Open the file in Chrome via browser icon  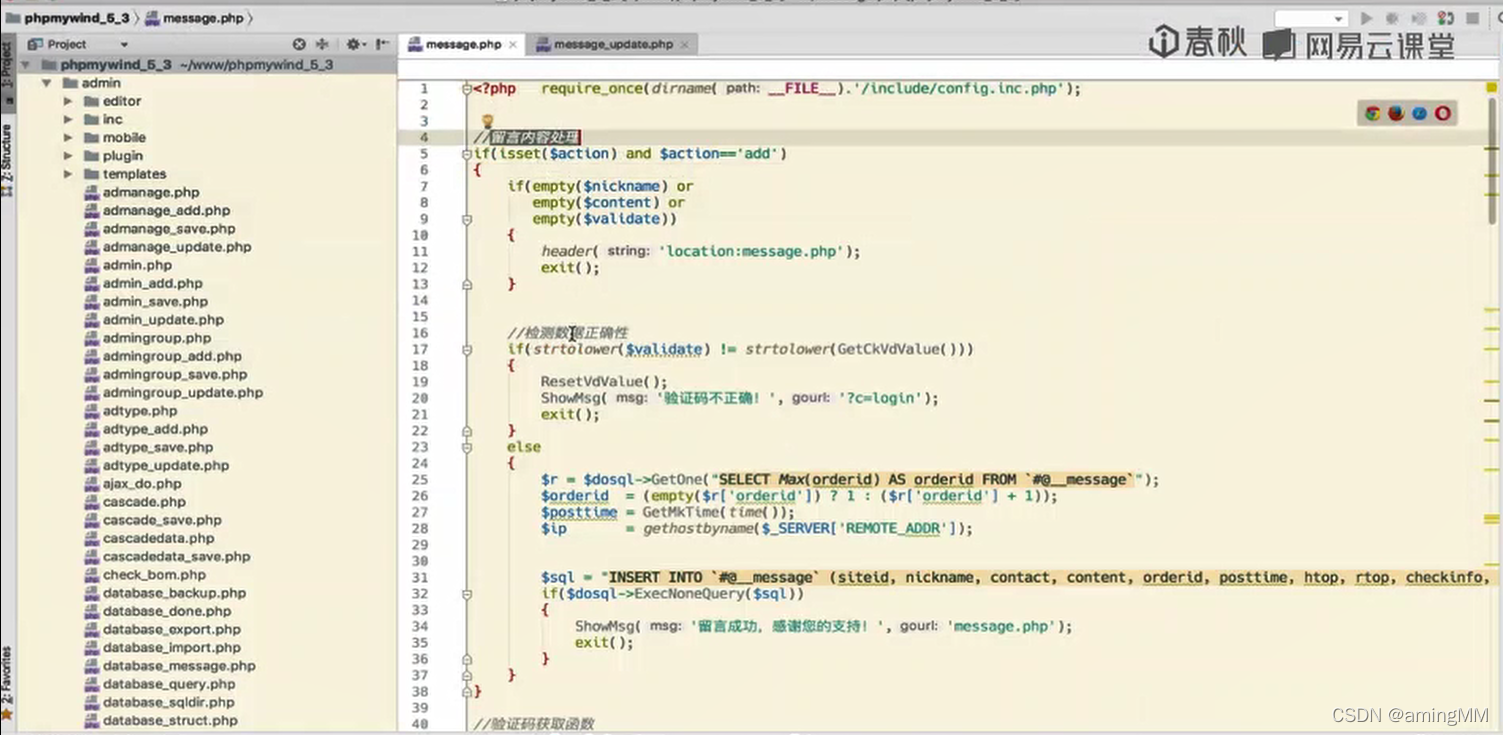point(1373,113)
